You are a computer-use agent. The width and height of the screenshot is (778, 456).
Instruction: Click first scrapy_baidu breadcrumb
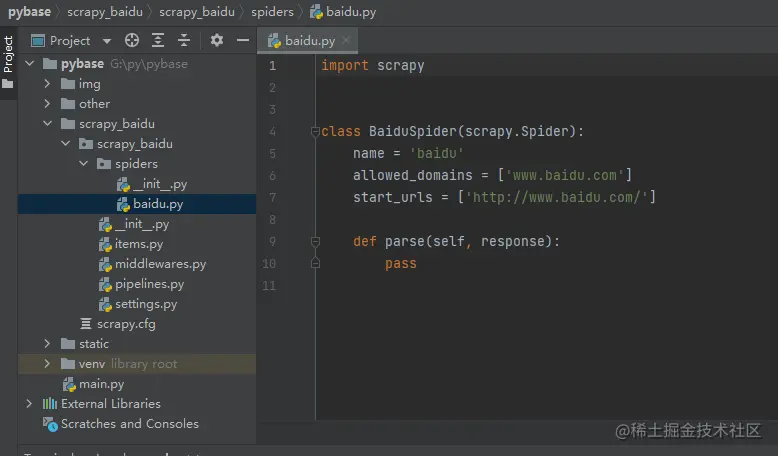(105, 12)
